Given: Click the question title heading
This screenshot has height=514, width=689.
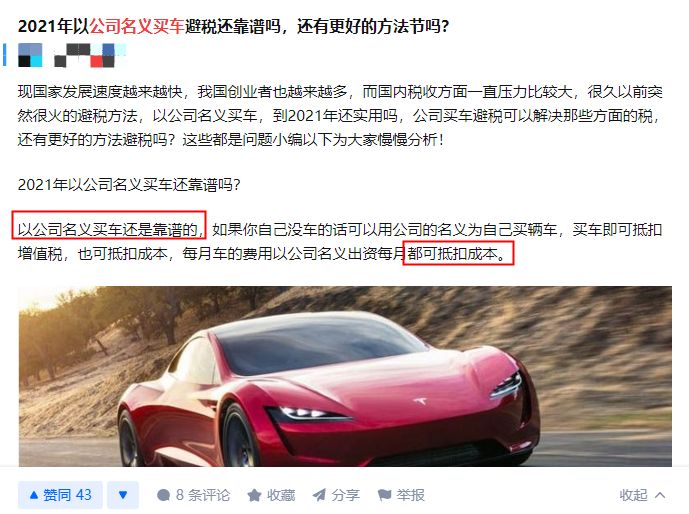Looking at the screenshot, I should [233, 26].
